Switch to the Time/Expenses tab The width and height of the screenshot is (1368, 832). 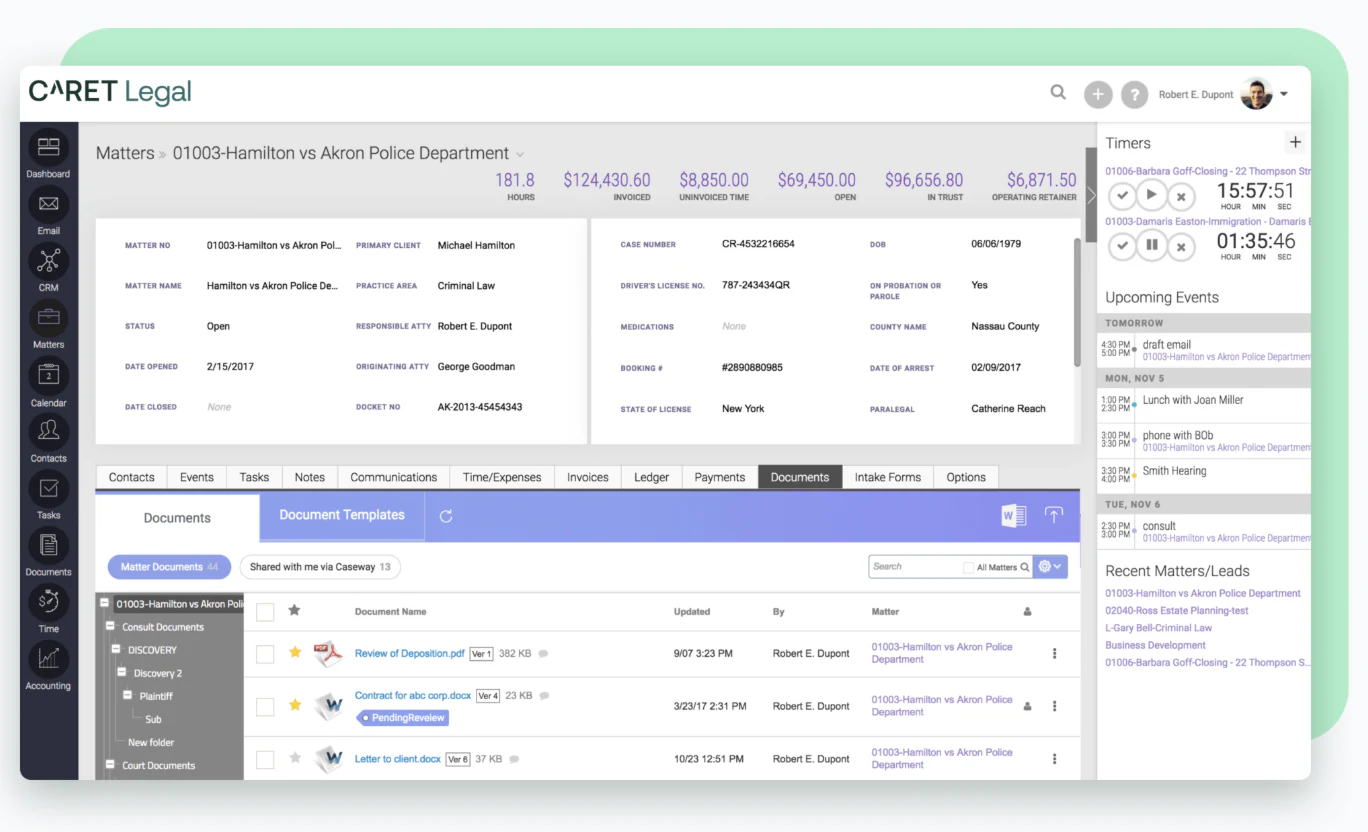(502, 477)
